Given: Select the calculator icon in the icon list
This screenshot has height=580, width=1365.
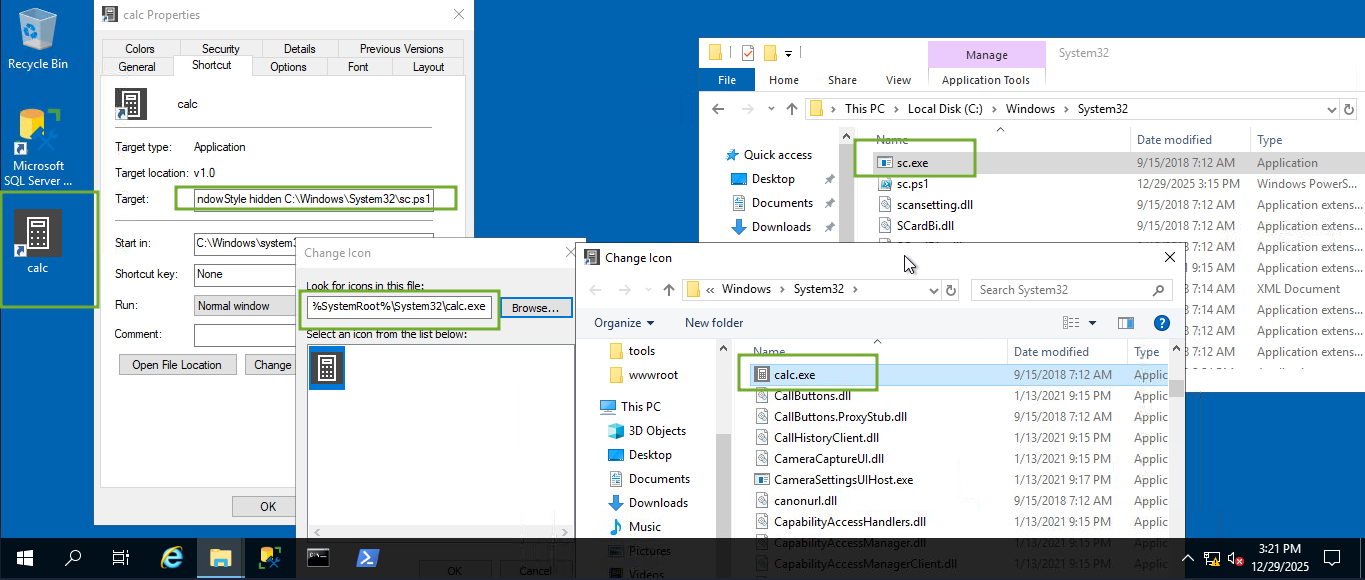Looking at the screenshot, I should pos(327,368).
